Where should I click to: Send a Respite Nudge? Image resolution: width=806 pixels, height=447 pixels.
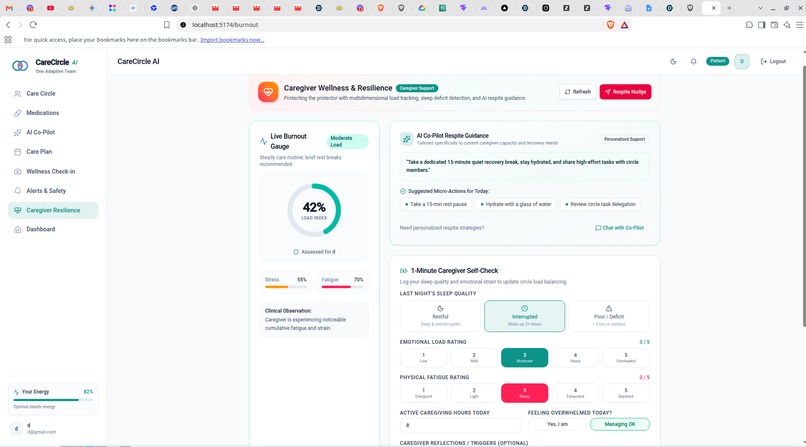click(626, 92)
